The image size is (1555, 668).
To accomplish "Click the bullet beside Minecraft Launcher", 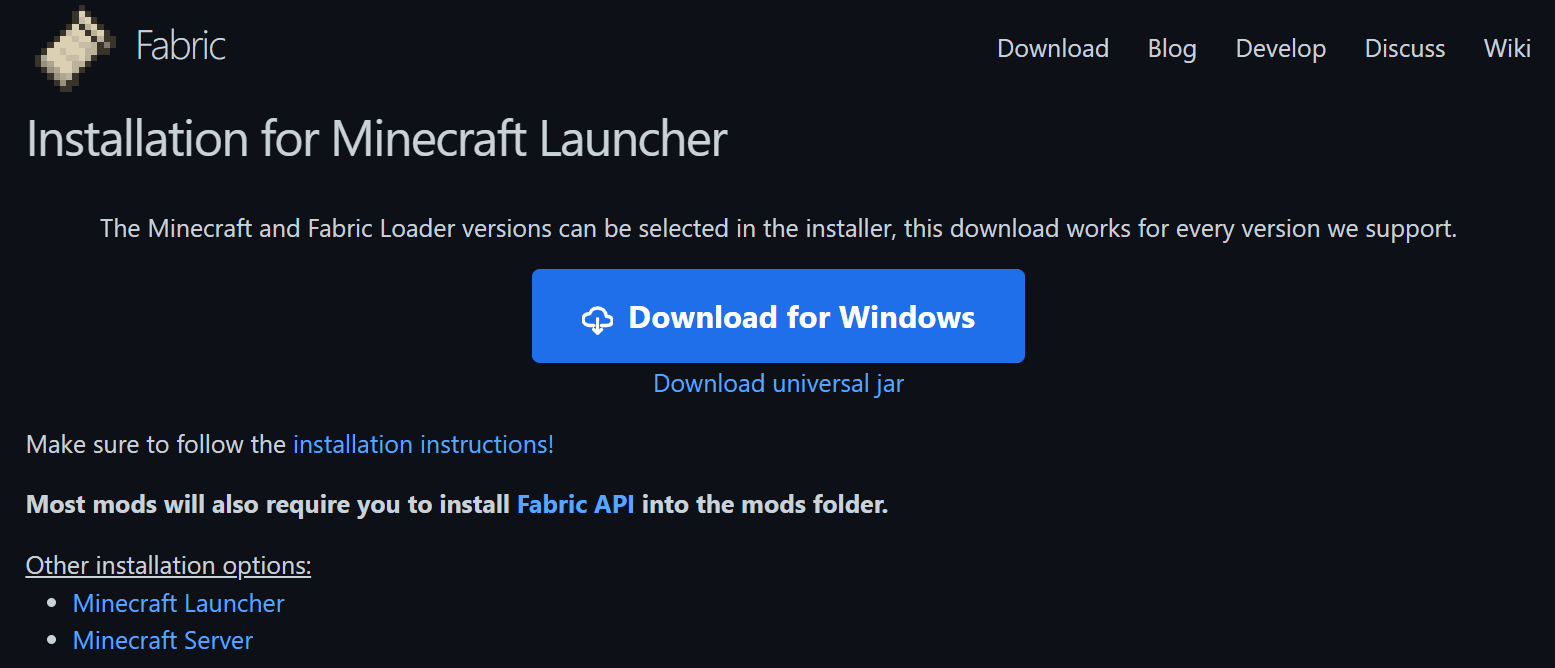I will click(52, 603).
